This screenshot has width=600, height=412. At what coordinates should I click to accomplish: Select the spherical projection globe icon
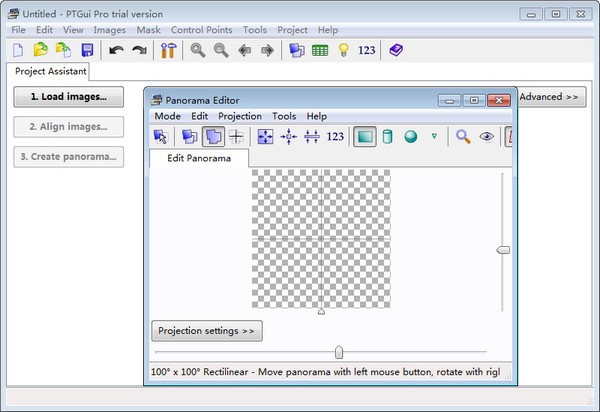coord(411,137)
